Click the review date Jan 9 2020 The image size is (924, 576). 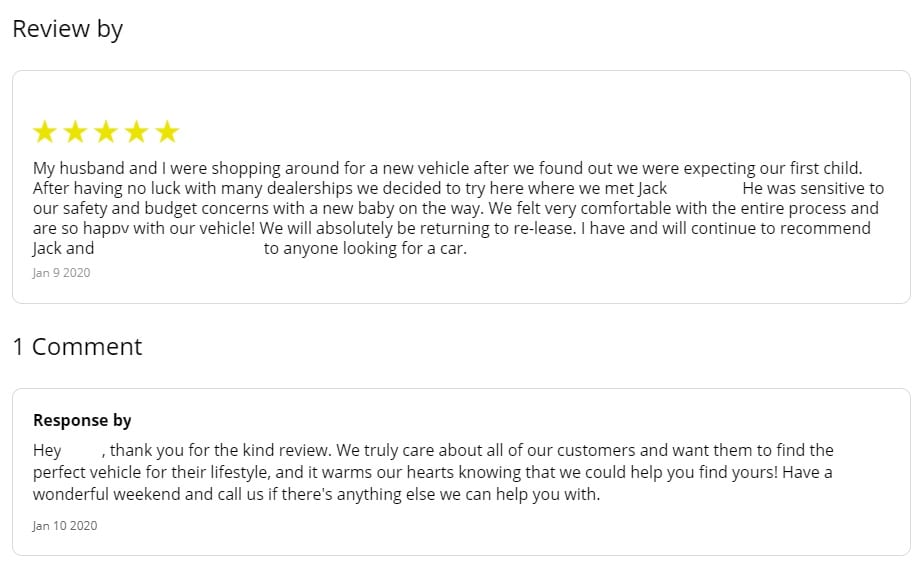(x=61, y=272)
